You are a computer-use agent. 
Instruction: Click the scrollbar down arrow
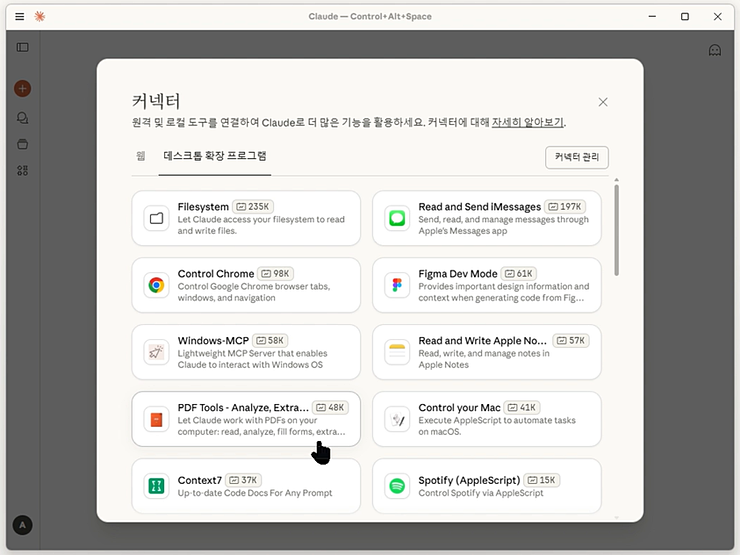[616, 518]
